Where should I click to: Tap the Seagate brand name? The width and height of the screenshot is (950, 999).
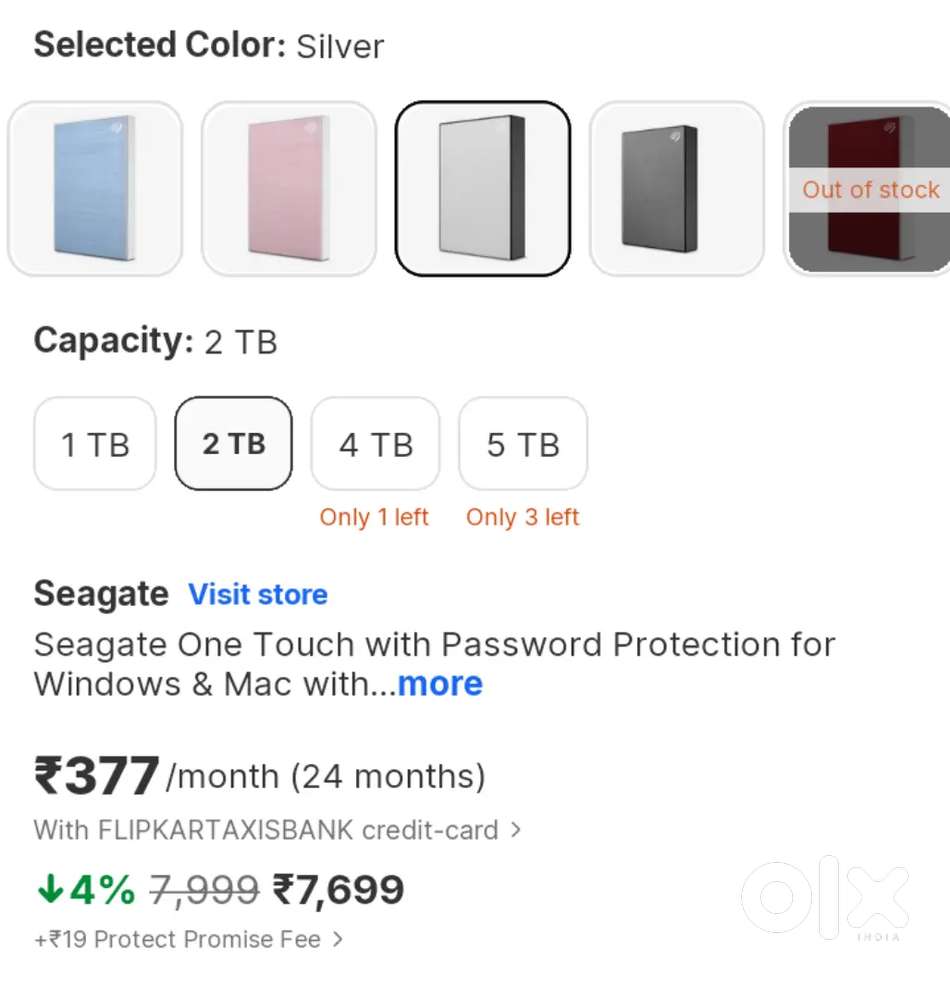[x=101, y=594]
